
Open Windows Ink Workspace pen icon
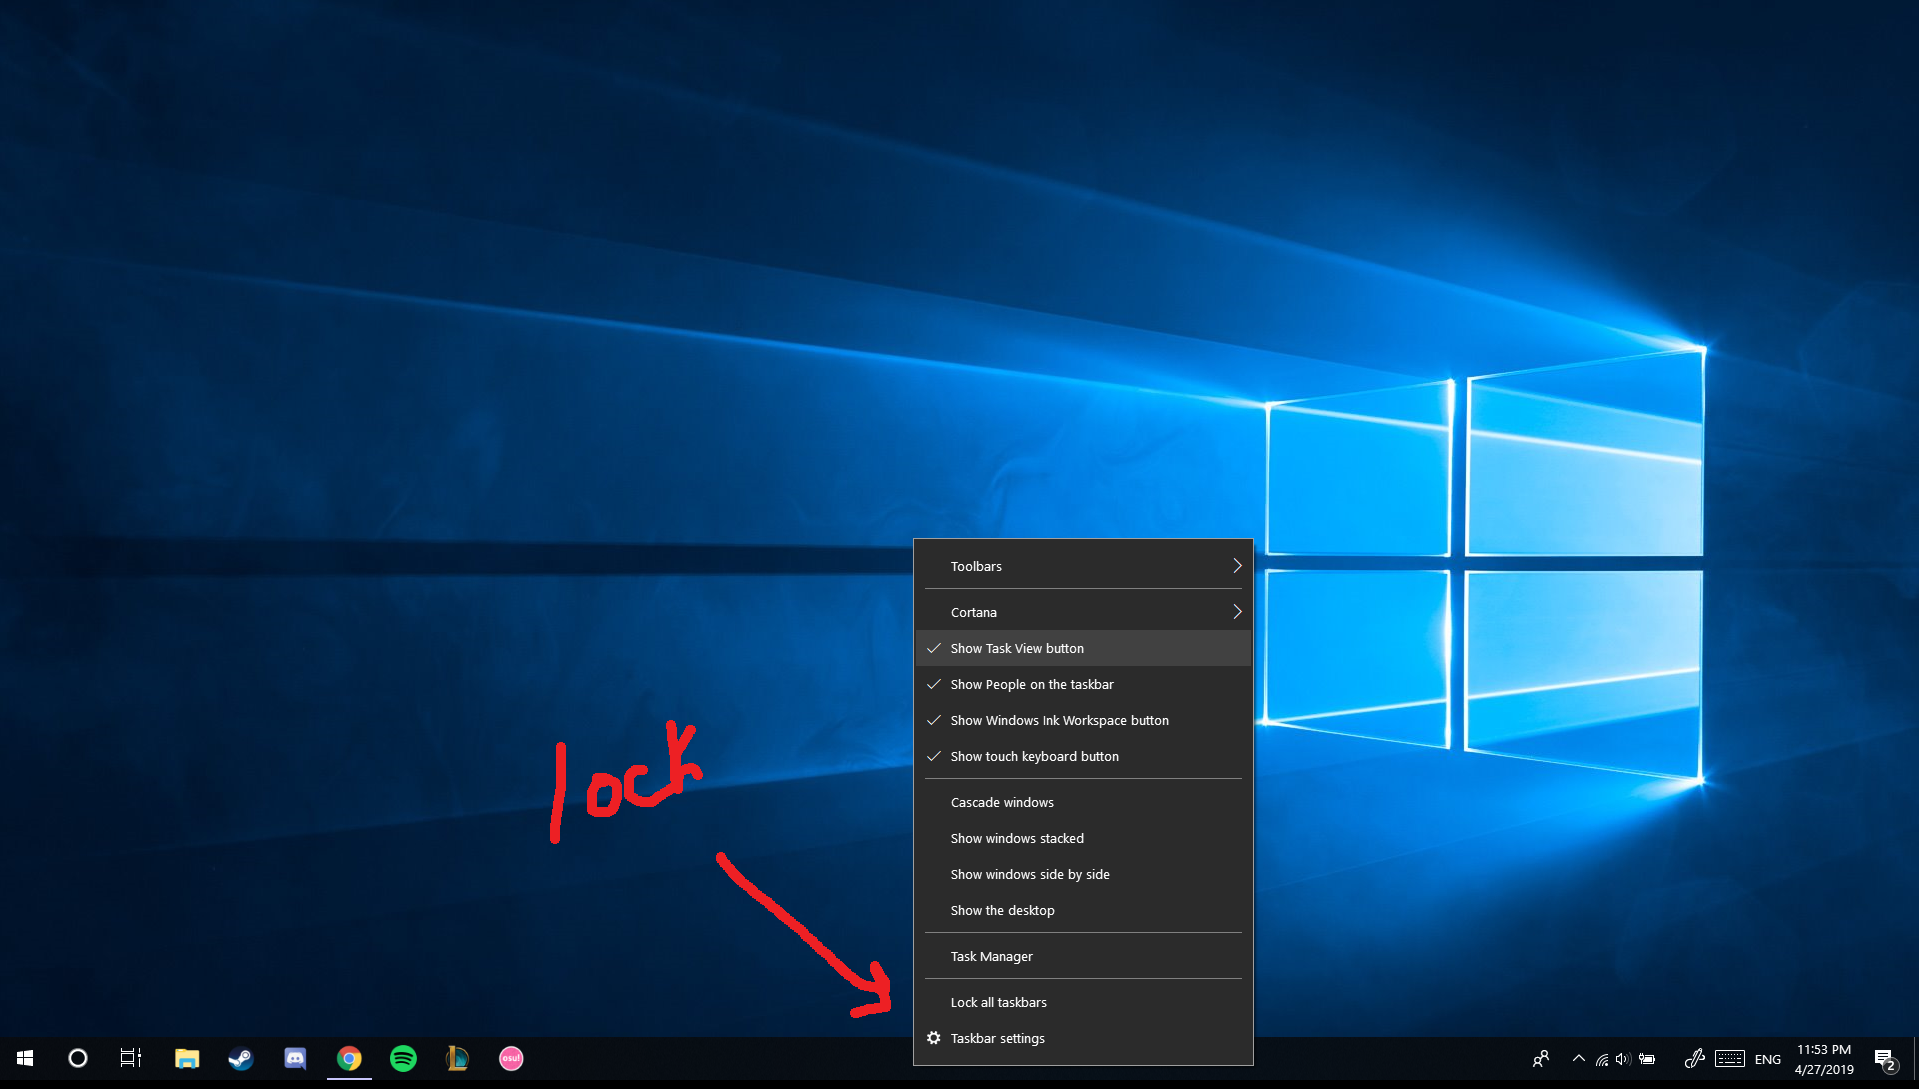(x=1694, y=1059)
